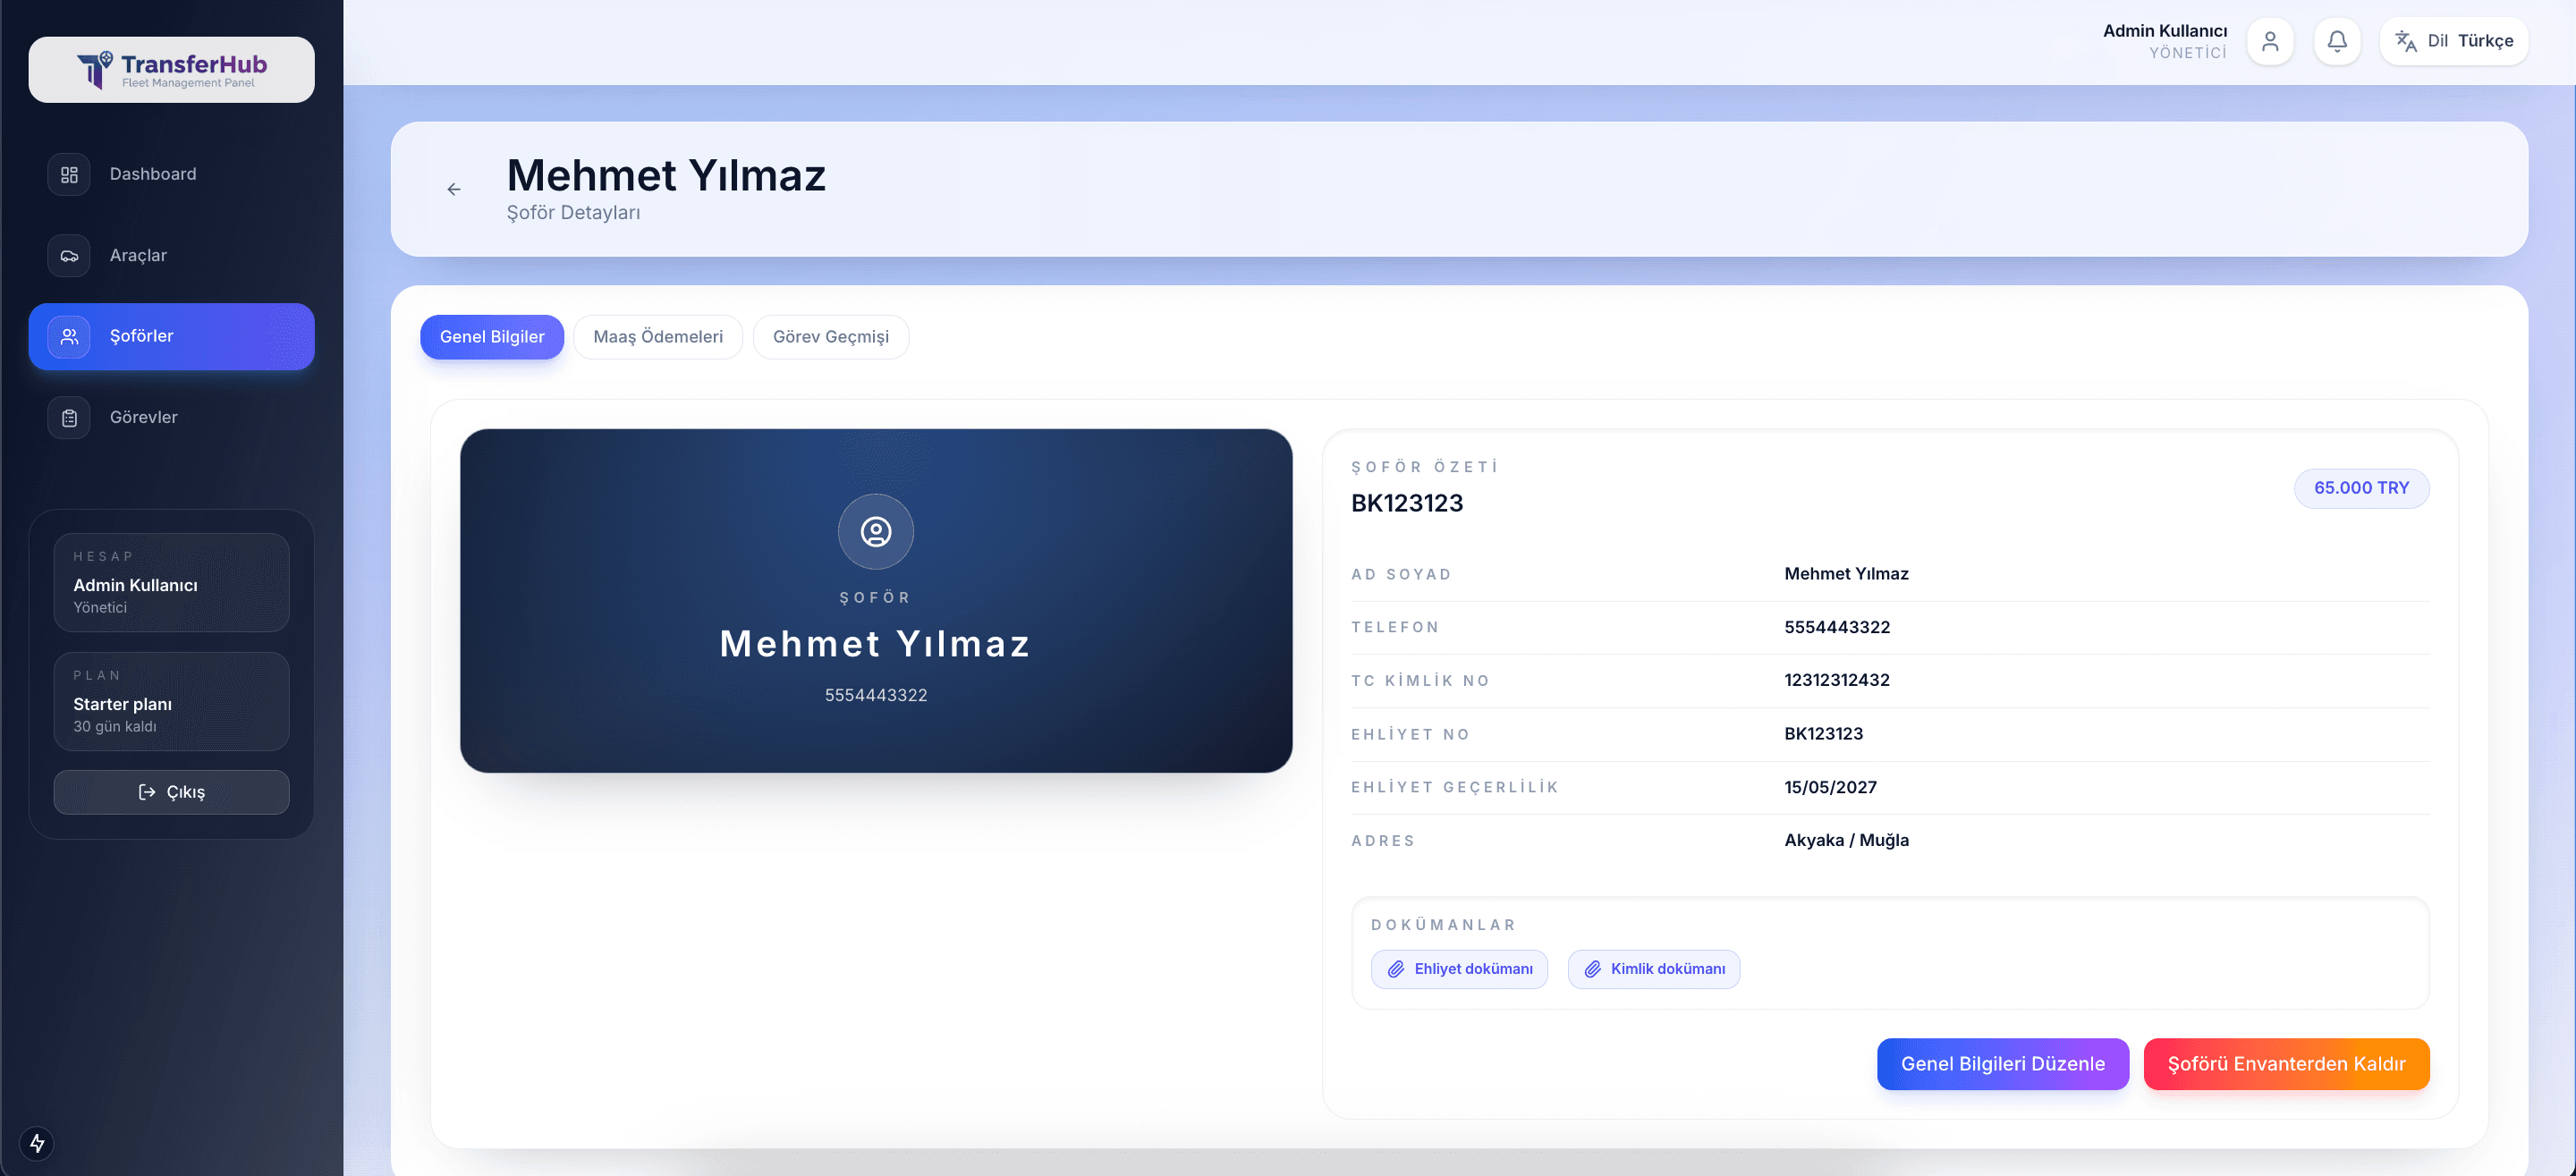The height and width of the screenshot is (1176, 2576).
Task: Open the notifications bell
Action: pyautogui.click(x=2337, y=41)
